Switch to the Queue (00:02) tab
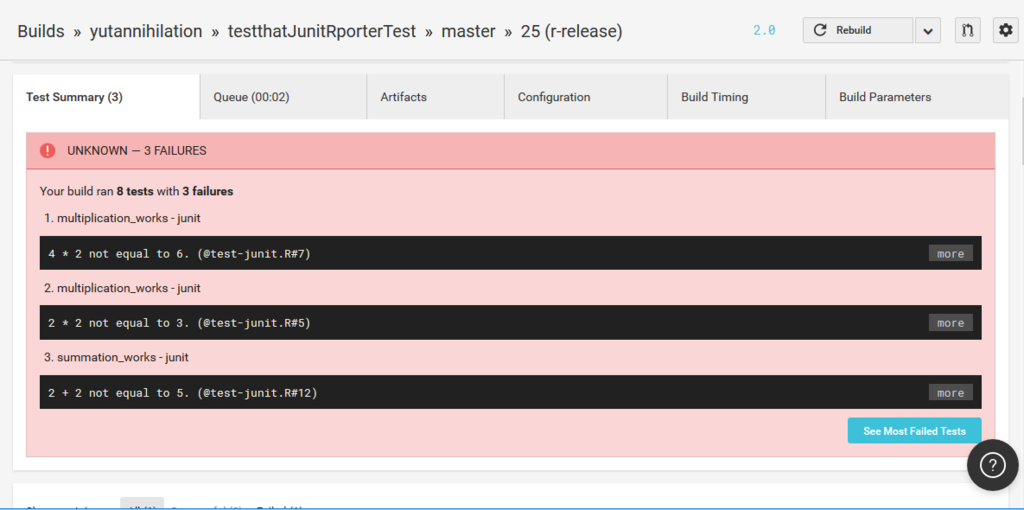This screenshot has width=1024, height=510. (x=283, y=97)
